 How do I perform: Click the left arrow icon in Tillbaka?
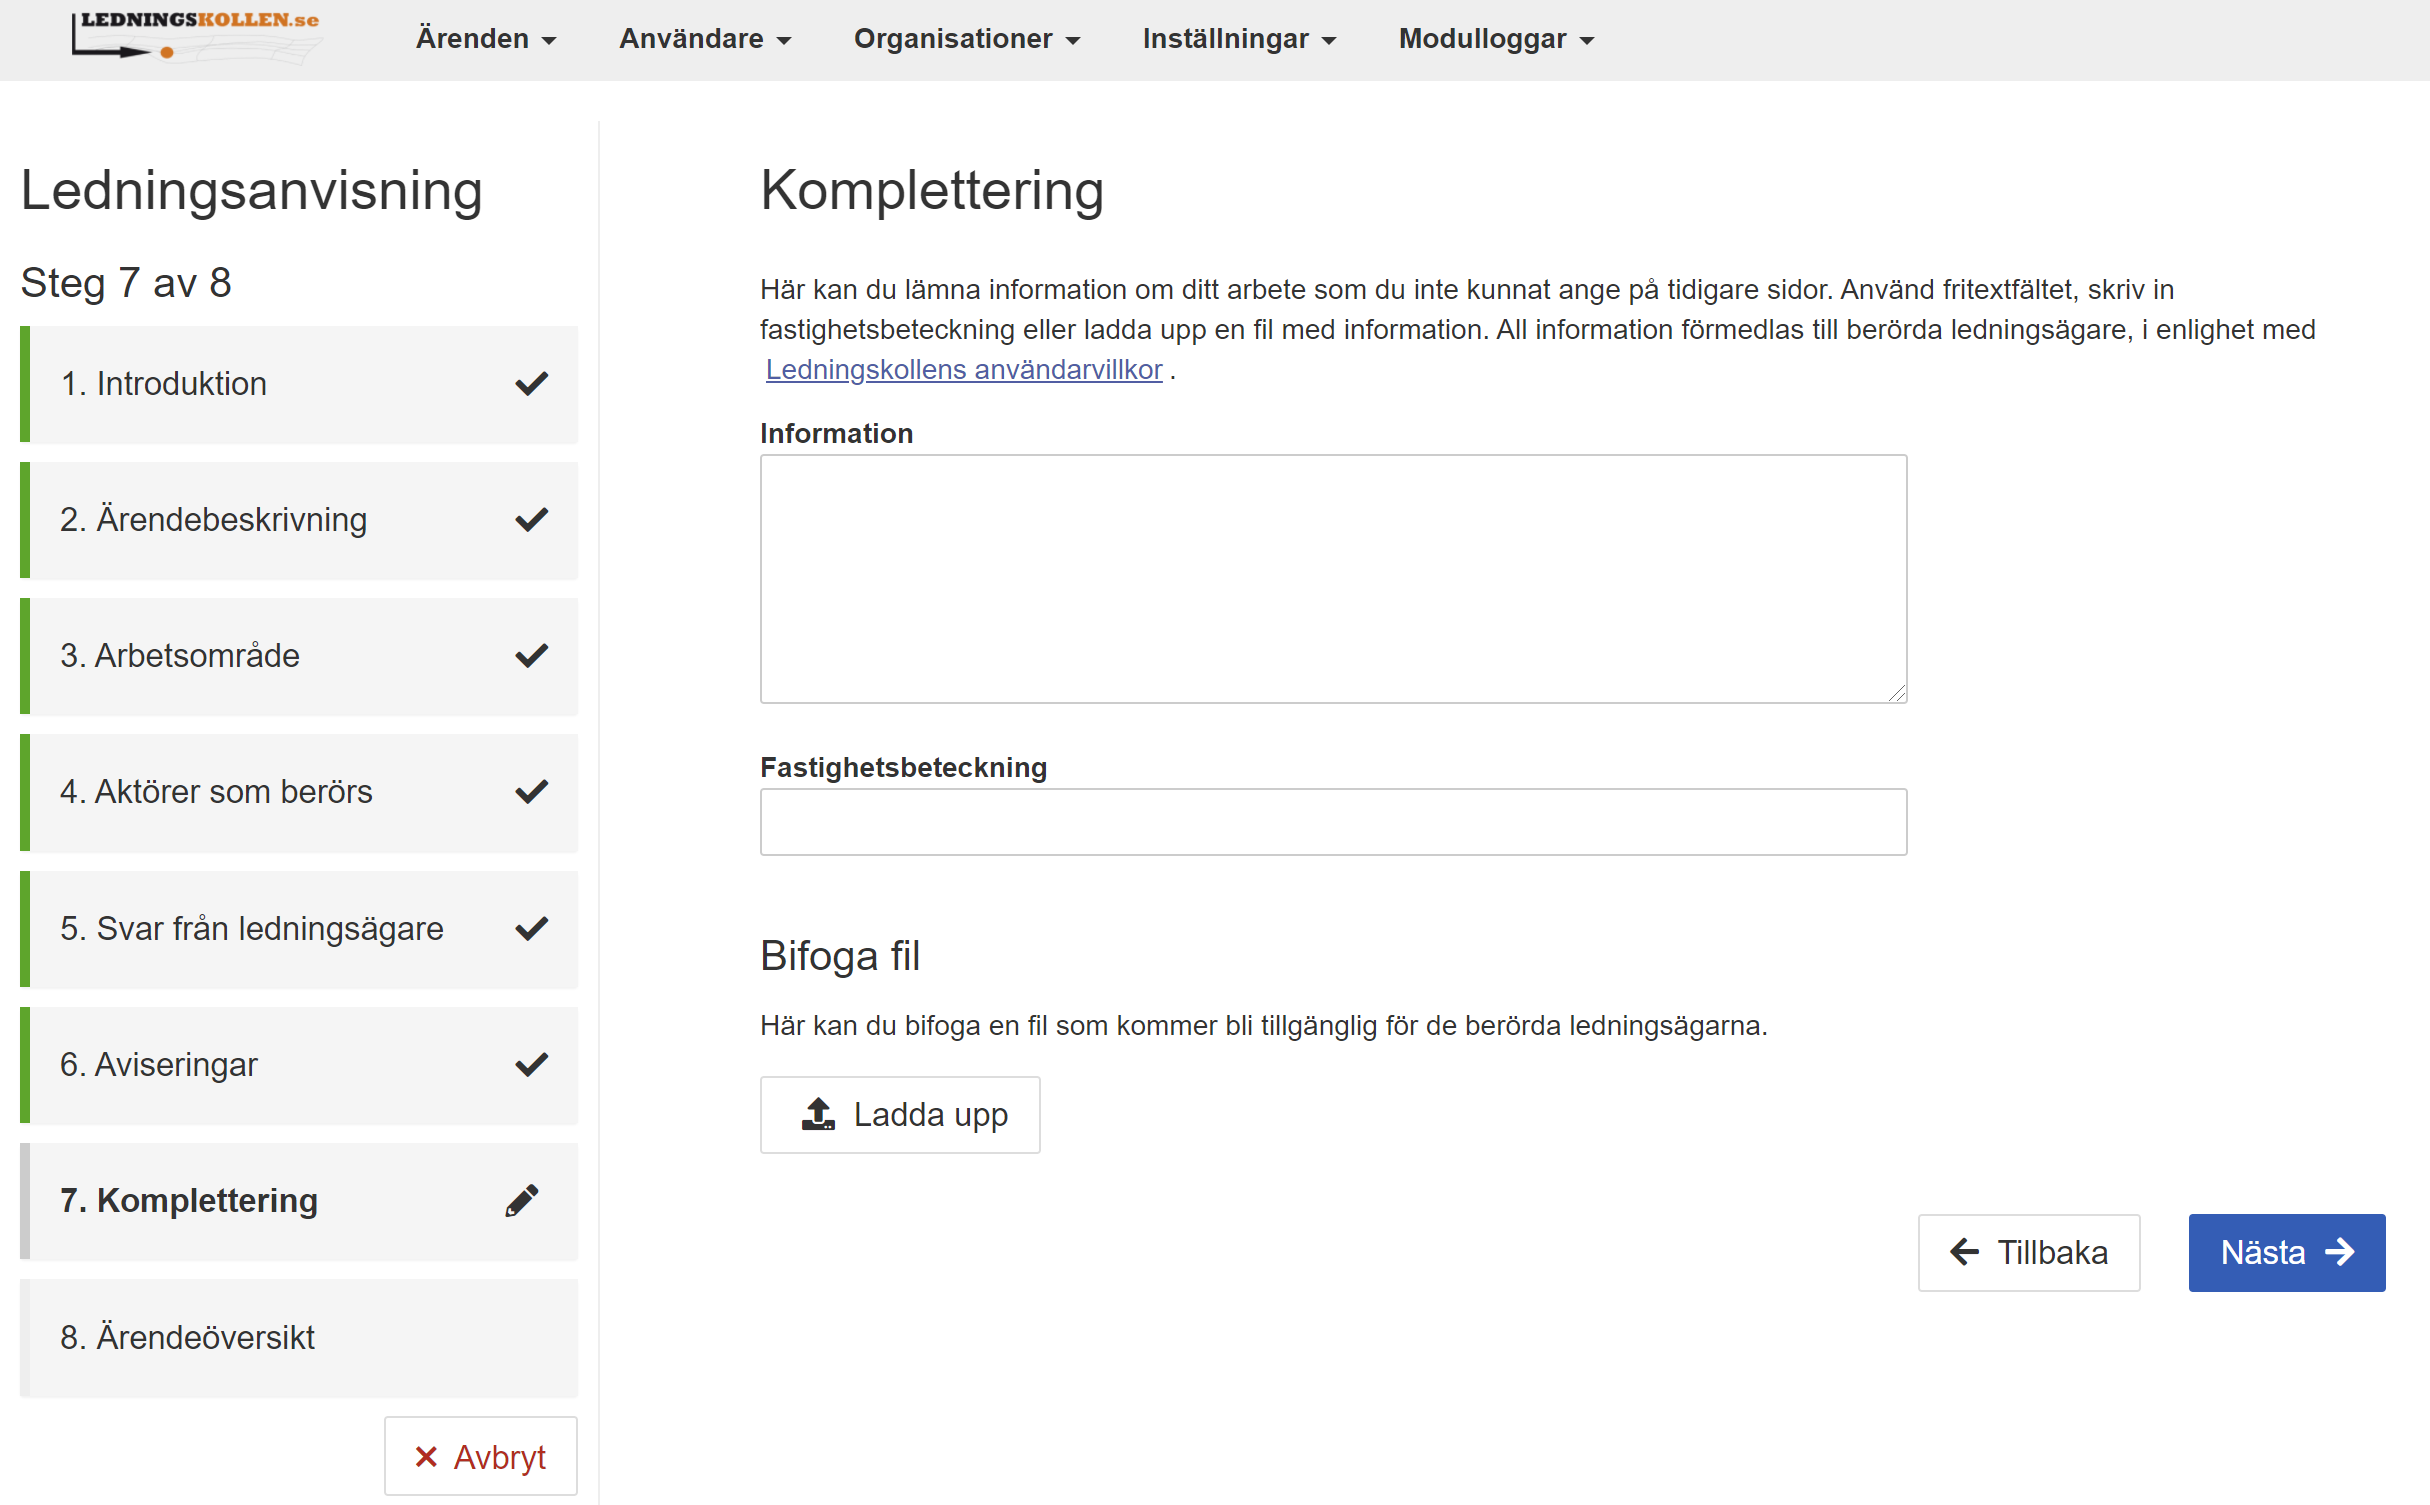(1964, 1252)
